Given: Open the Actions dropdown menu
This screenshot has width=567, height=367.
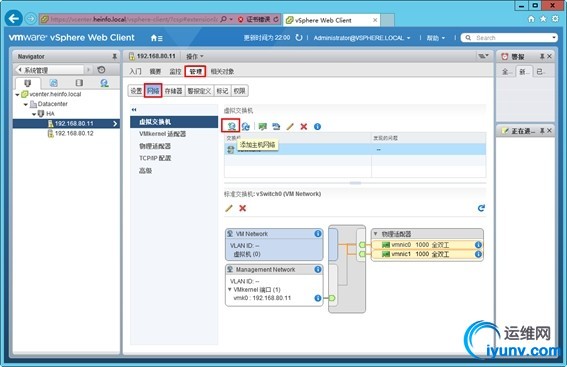Looking at the screenshot, I should 195,56.
